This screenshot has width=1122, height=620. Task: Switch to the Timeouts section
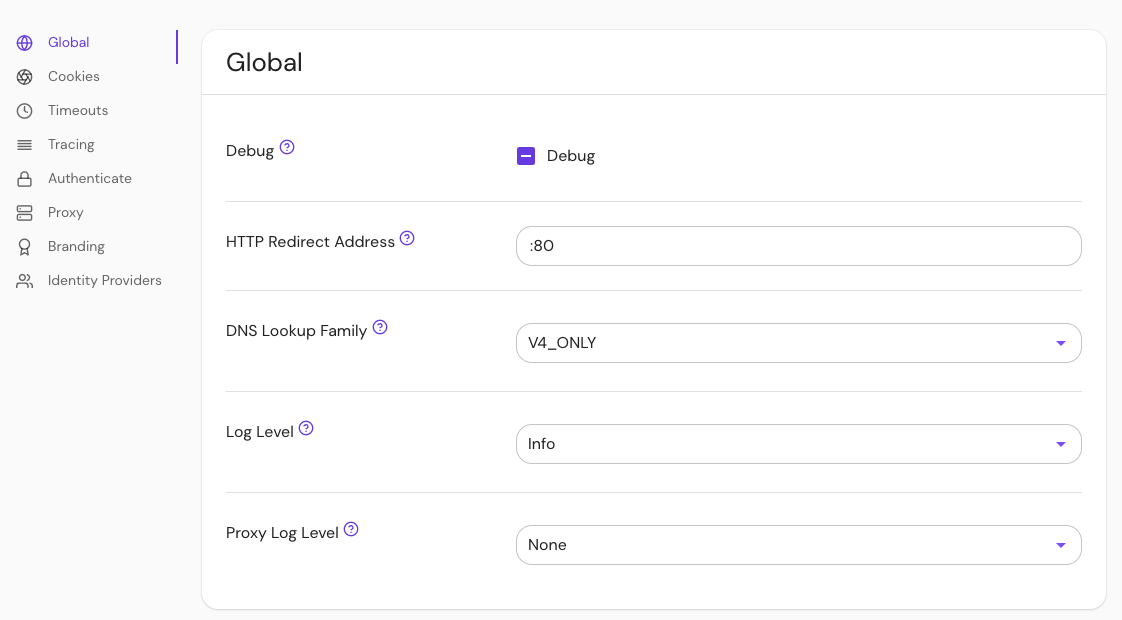pos(78,110)
